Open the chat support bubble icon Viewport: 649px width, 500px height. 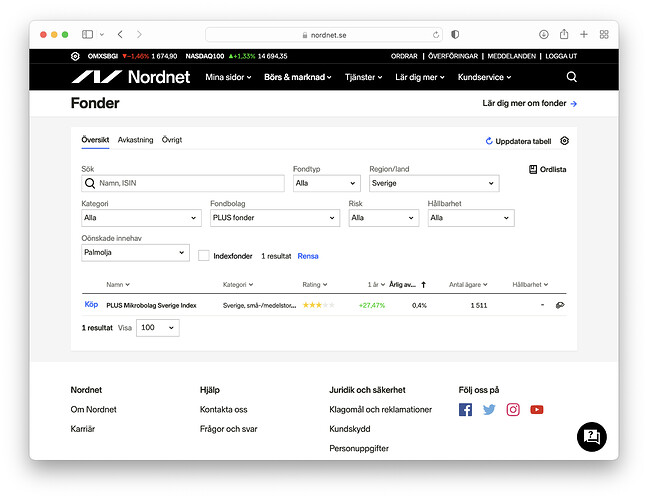(x=591, y=436)
